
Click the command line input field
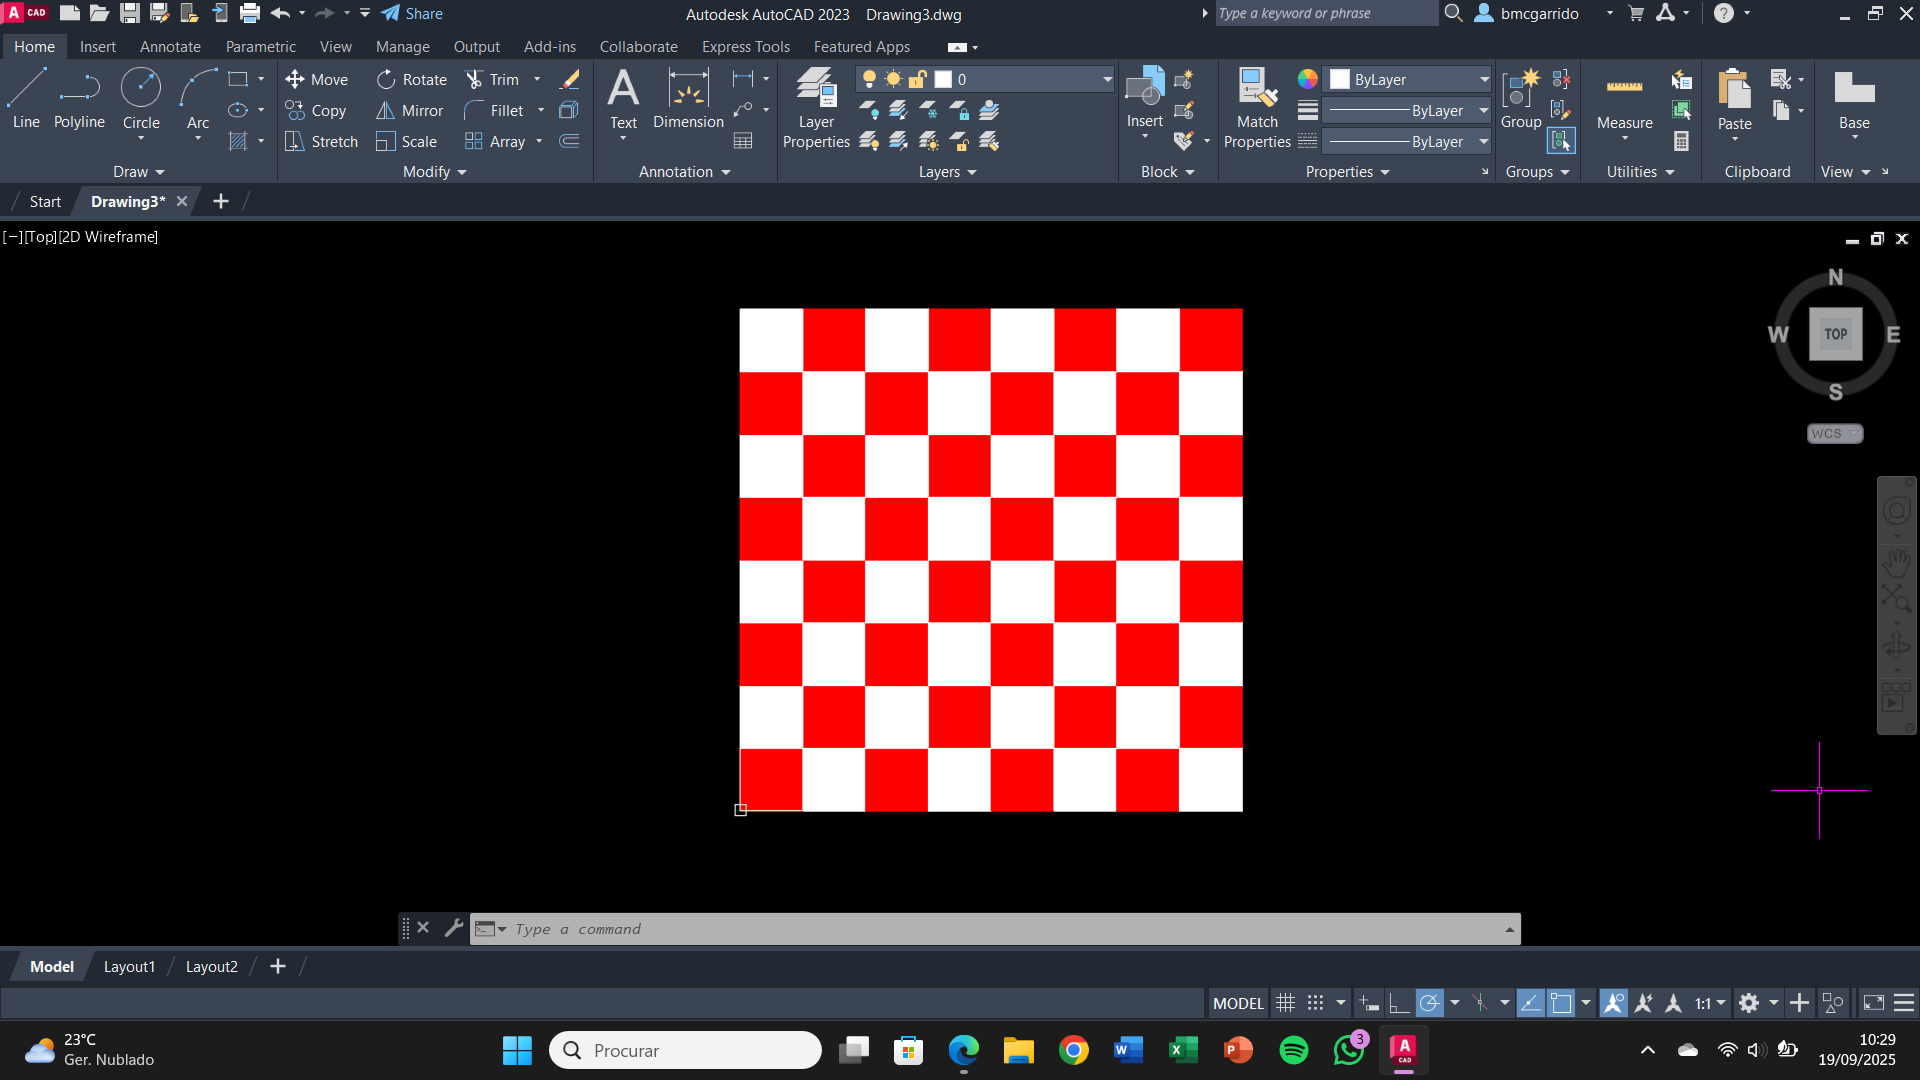tap(1000, 929)
